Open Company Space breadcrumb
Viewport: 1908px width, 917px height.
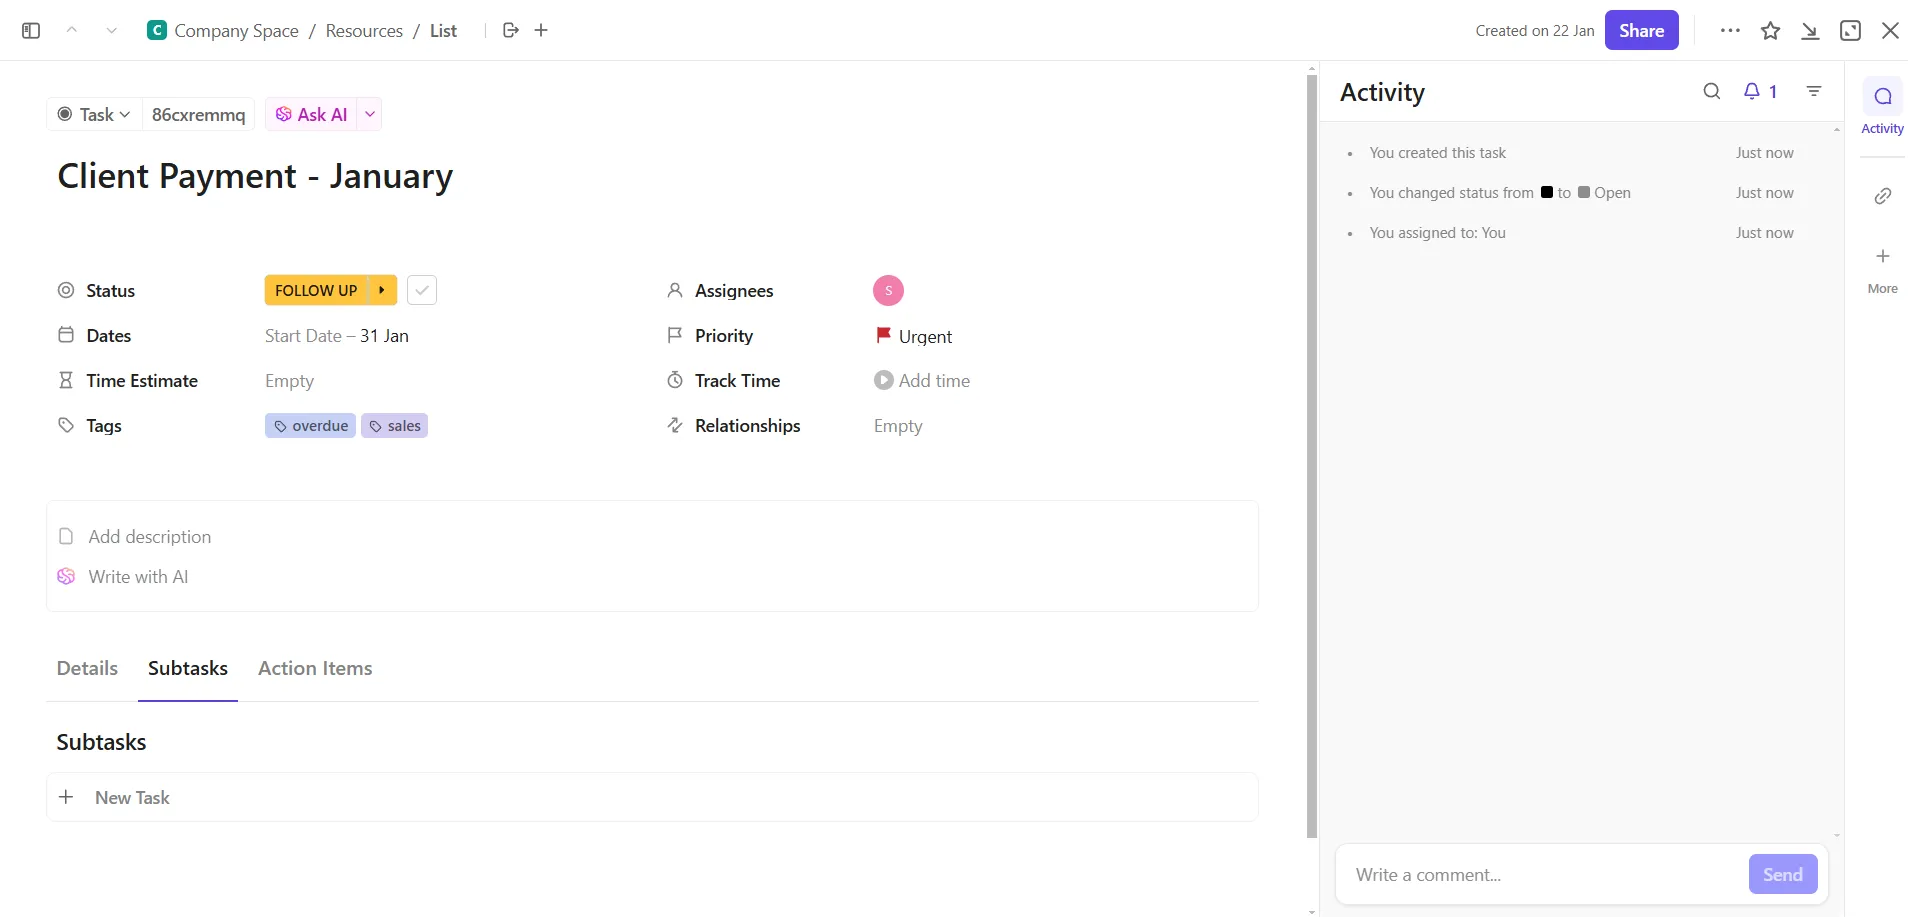tap(236, 31)
